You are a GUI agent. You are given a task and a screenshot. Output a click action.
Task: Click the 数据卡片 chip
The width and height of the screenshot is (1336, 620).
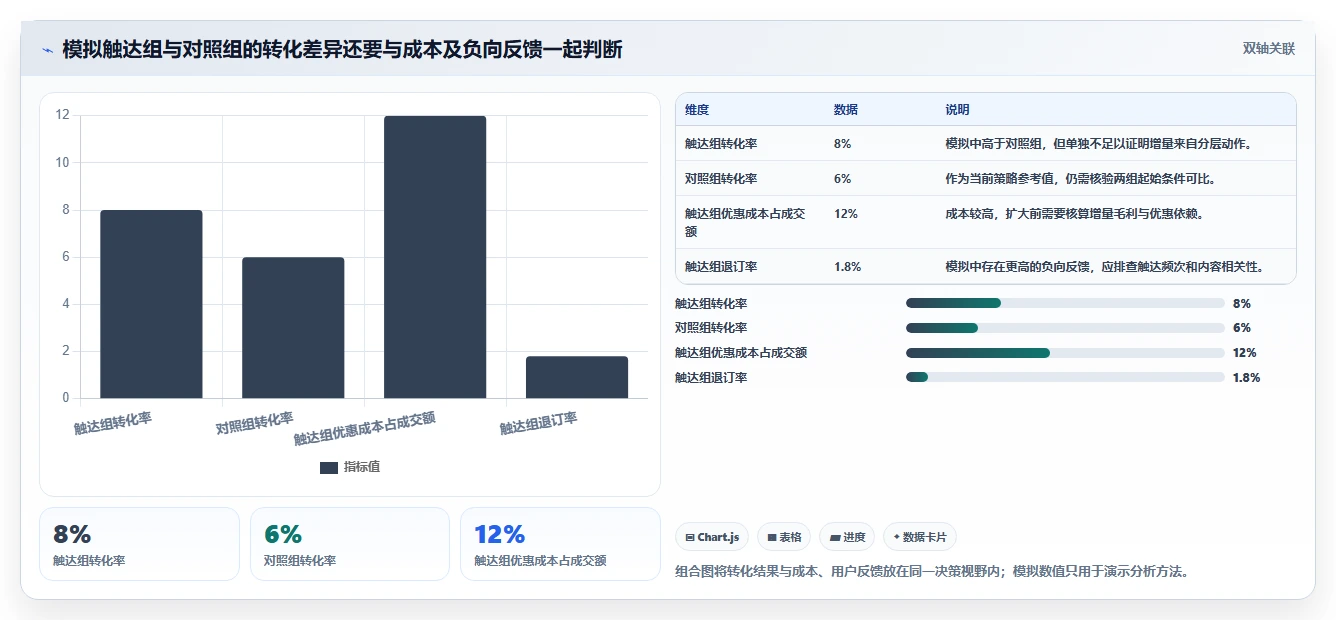point(919,537)
